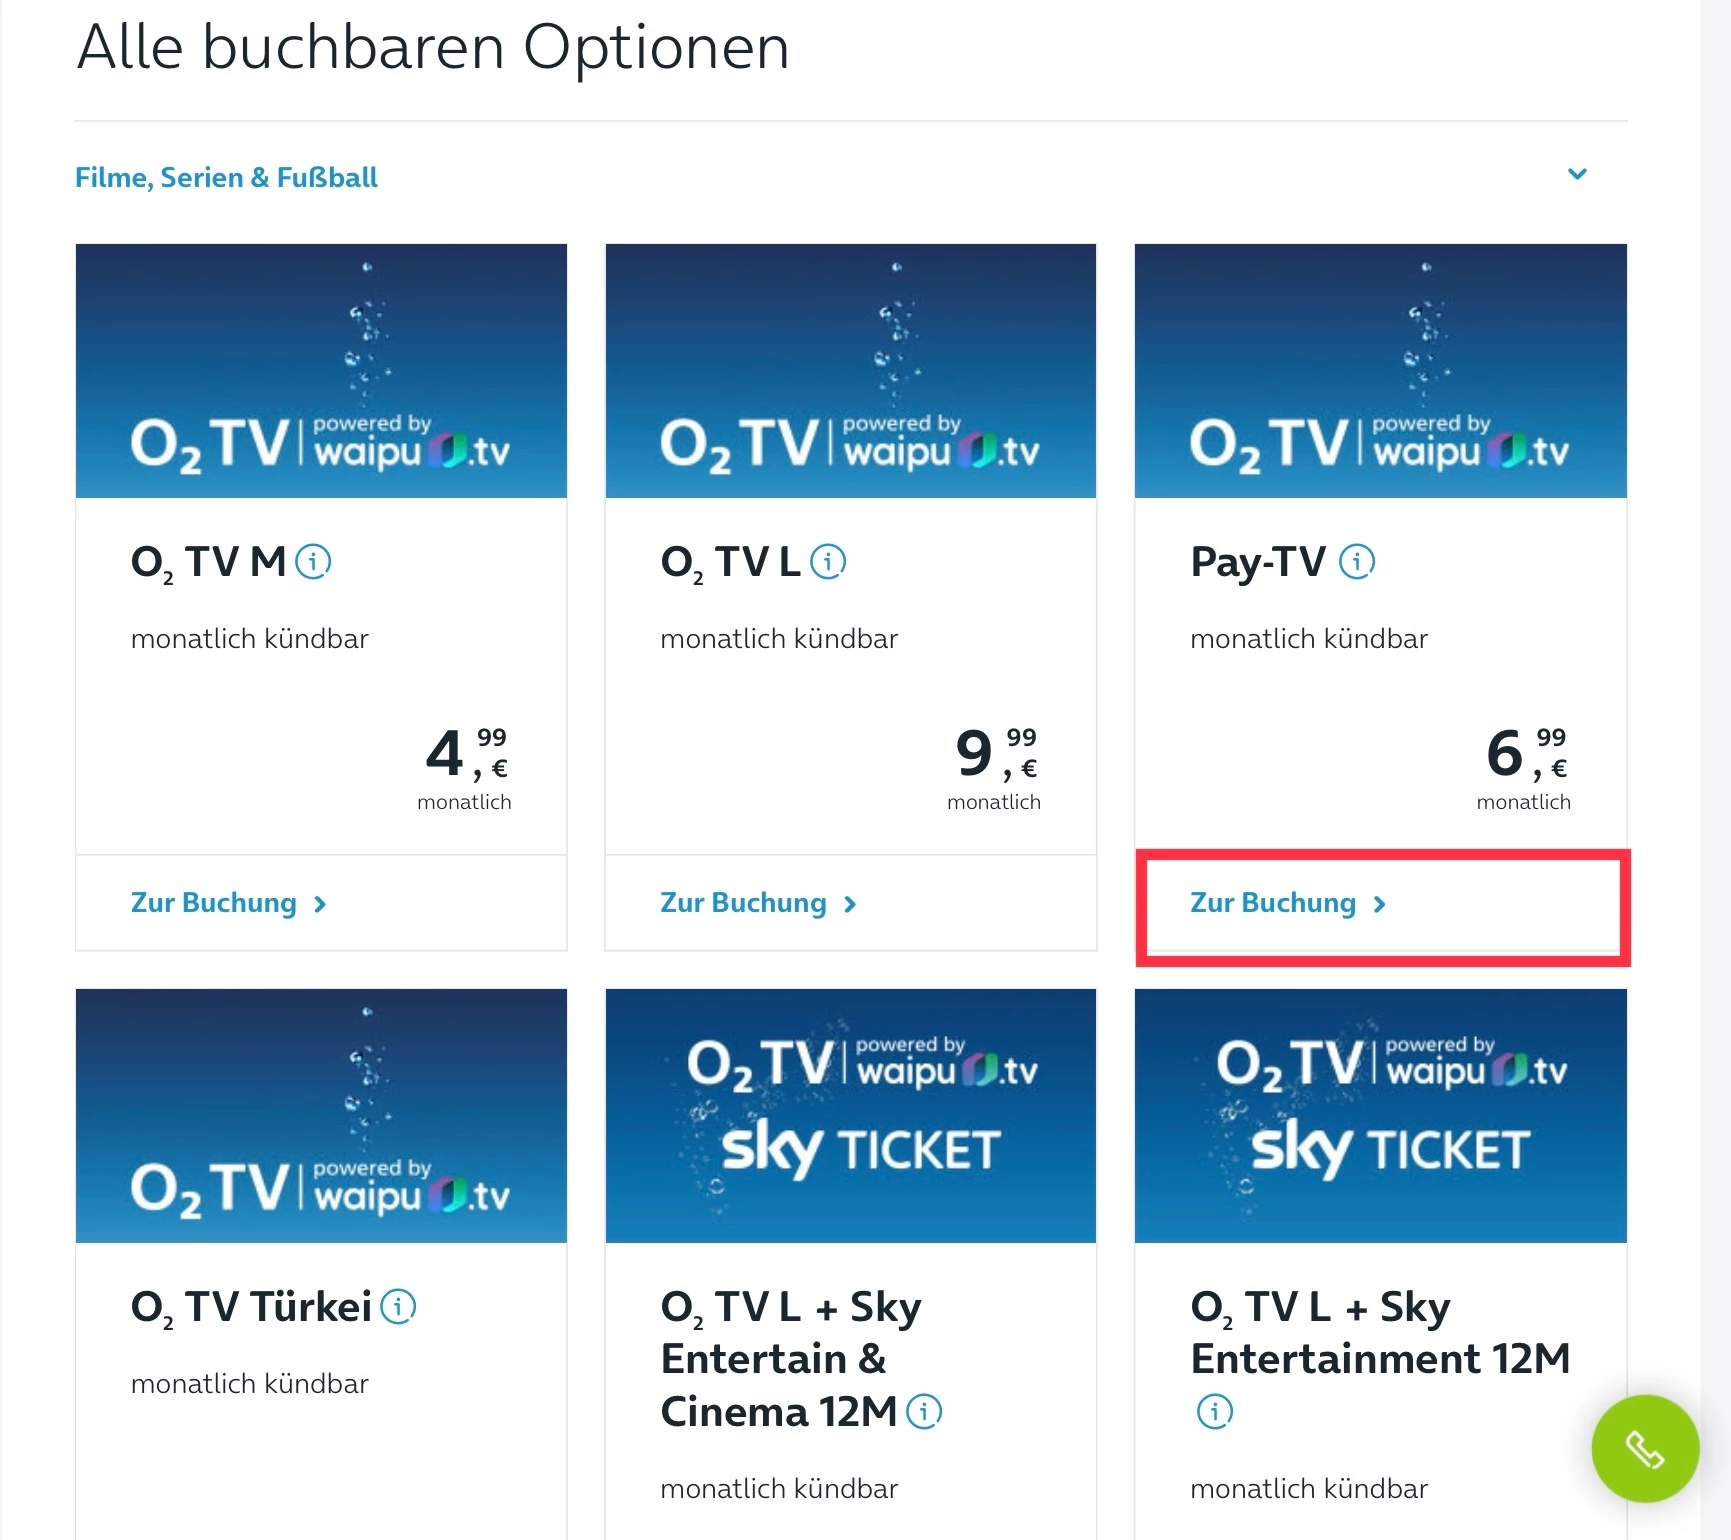Click the Pay-TV info icon
This screenshot has width=1731, height=1540.
pyautogui.click(x=1357, y=562)
